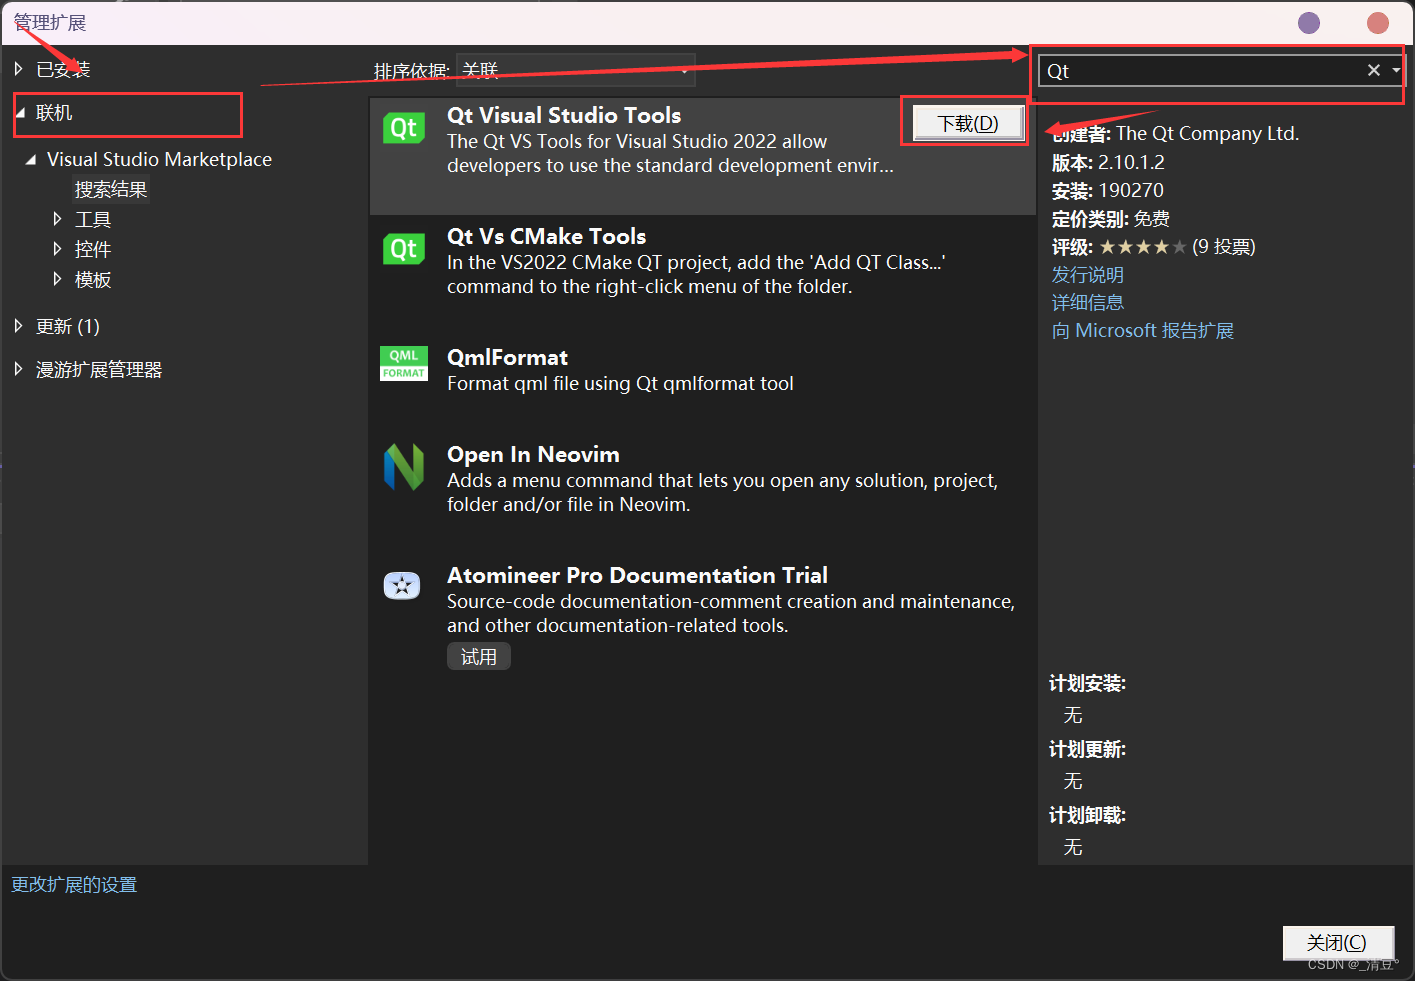The image size is (1415, 981).
Task: Click the Qt Visual Studio Tools icon
Action: tap(404, 128)
